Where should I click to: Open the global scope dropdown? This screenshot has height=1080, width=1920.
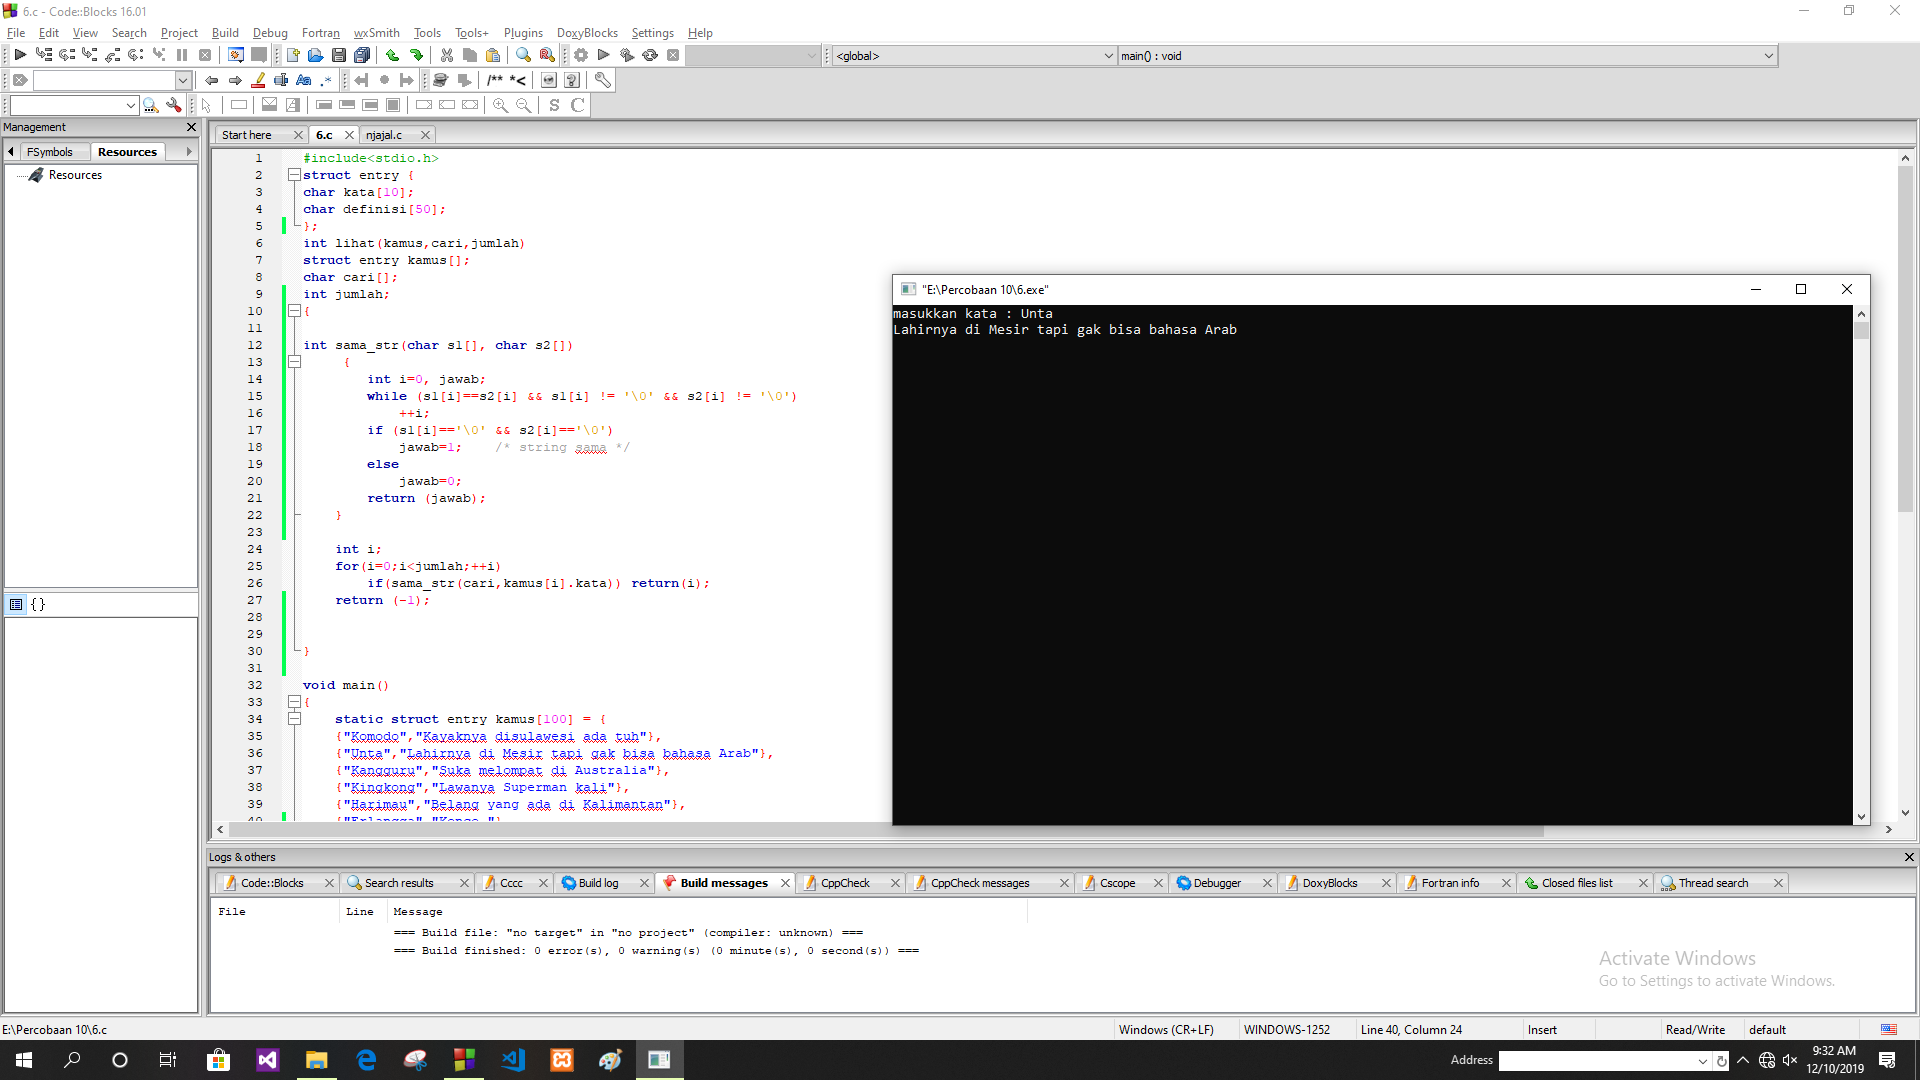[974, 56]
